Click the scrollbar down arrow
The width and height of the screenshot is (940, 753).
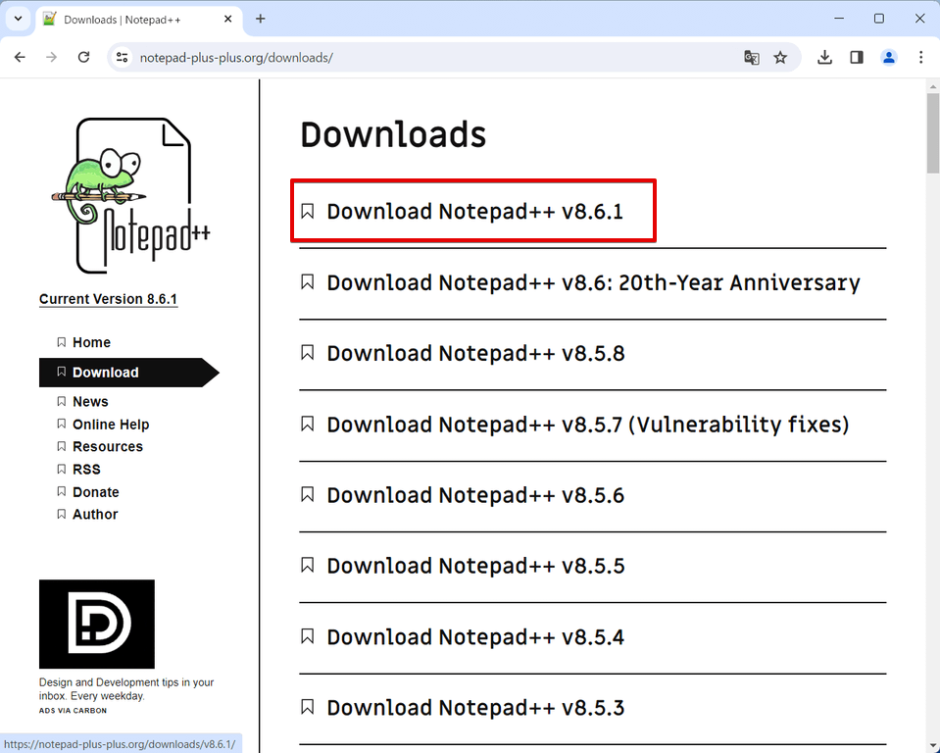[x=933, y=746]
